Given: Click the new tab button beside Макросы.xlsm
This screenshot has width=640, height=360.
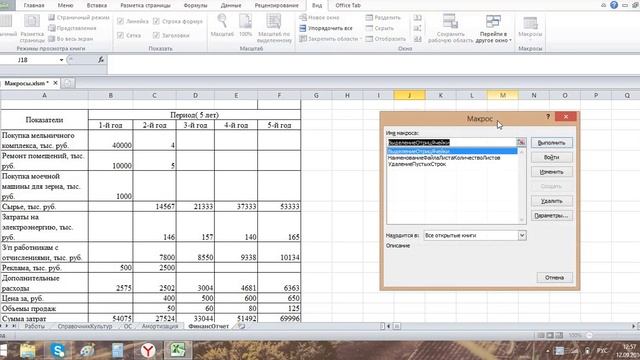Looking at the screenshot, I should pos(68,83).
